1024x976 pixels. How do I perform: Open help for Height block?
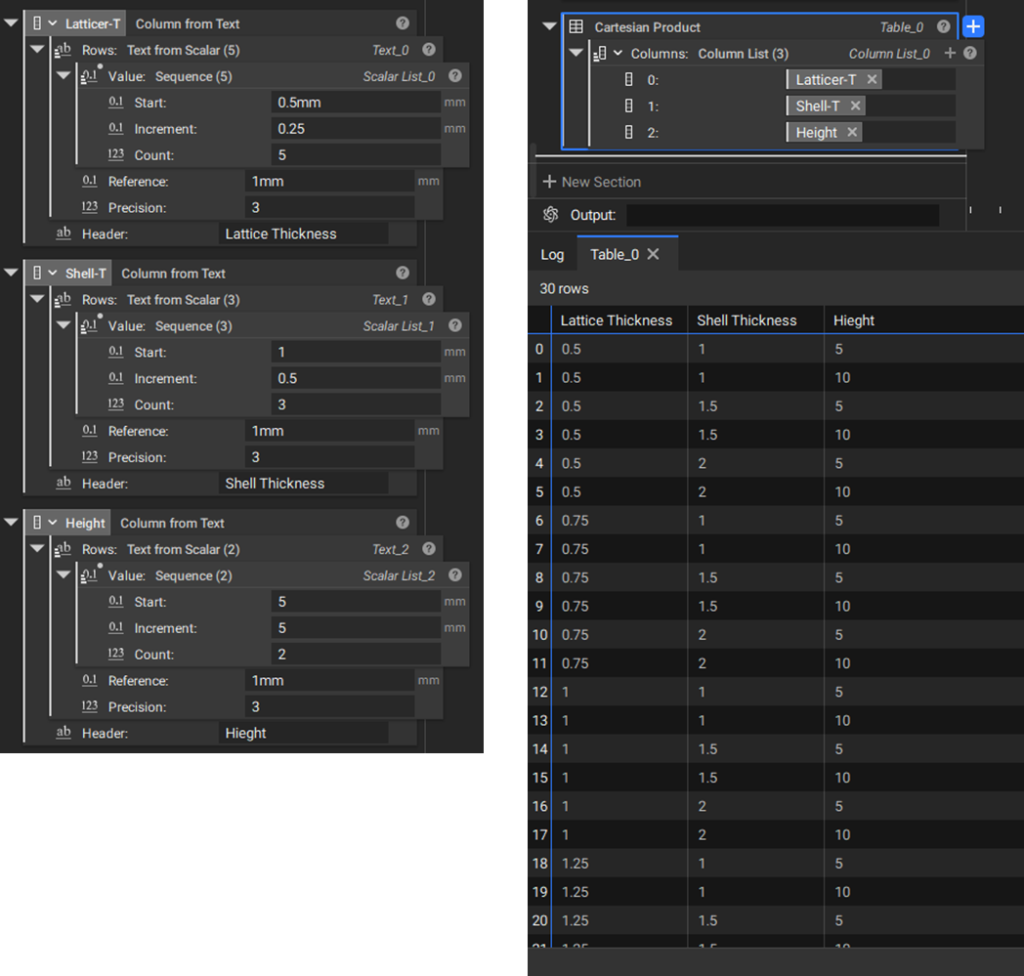402,523
